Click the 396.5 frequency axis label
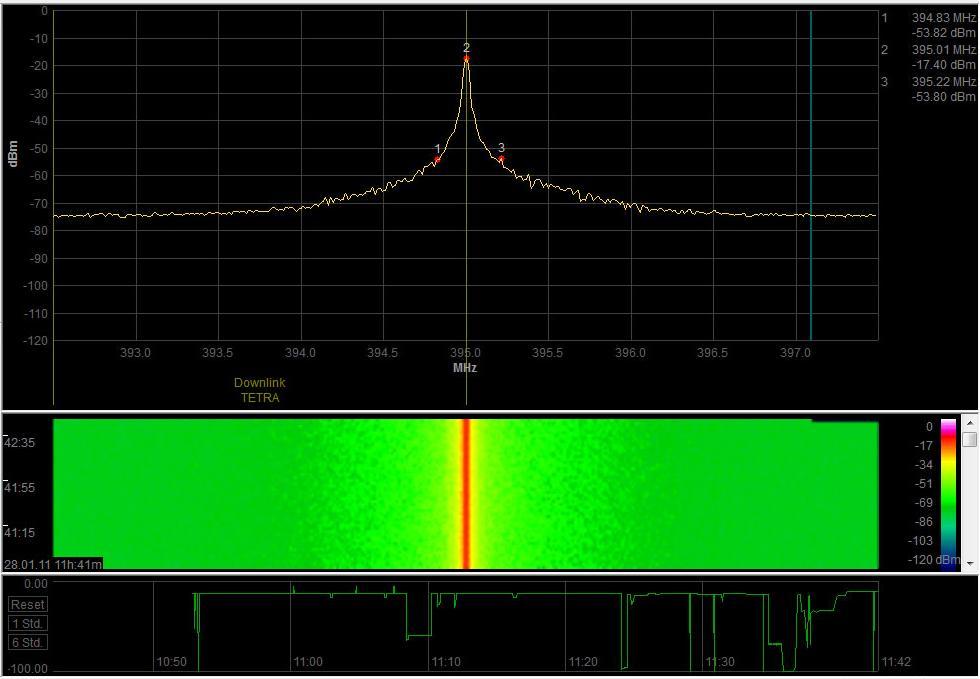Image resolution: width=980 pixels, height=679 pixels. click(712, 353)
